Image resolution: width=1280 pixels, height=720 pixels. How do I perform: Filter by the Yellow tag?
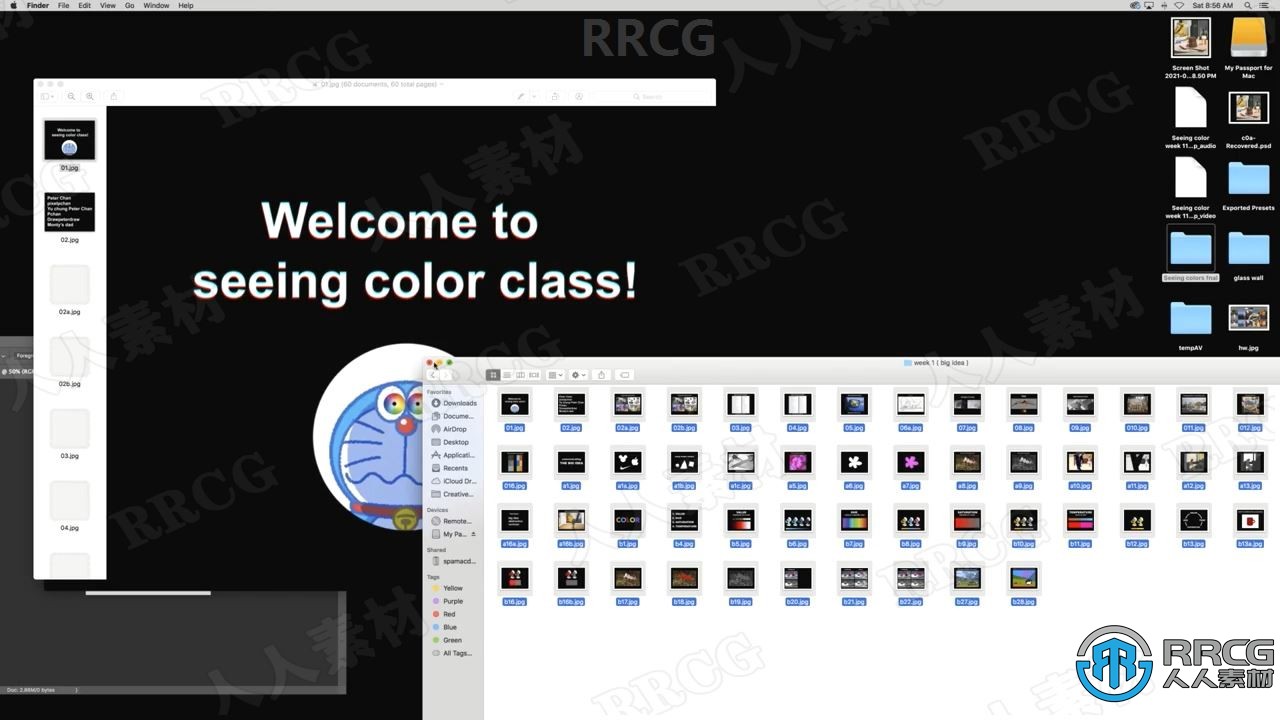click(x=447, y=588)
